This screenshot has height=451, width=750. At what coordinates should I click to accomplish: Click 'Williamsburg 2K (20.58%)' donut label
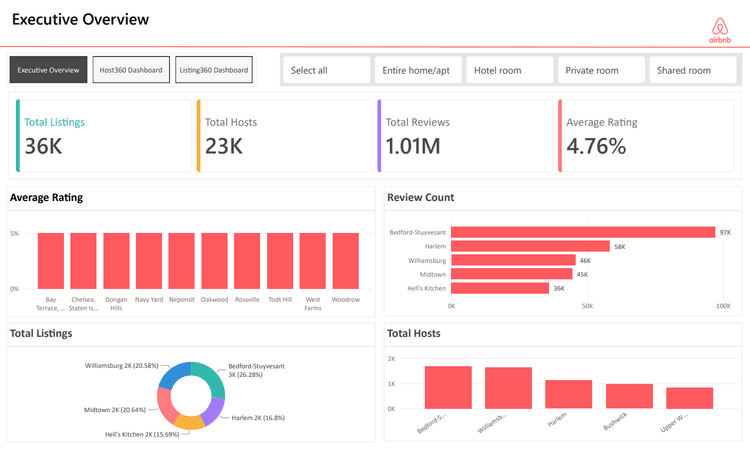[x=121, y=365]
